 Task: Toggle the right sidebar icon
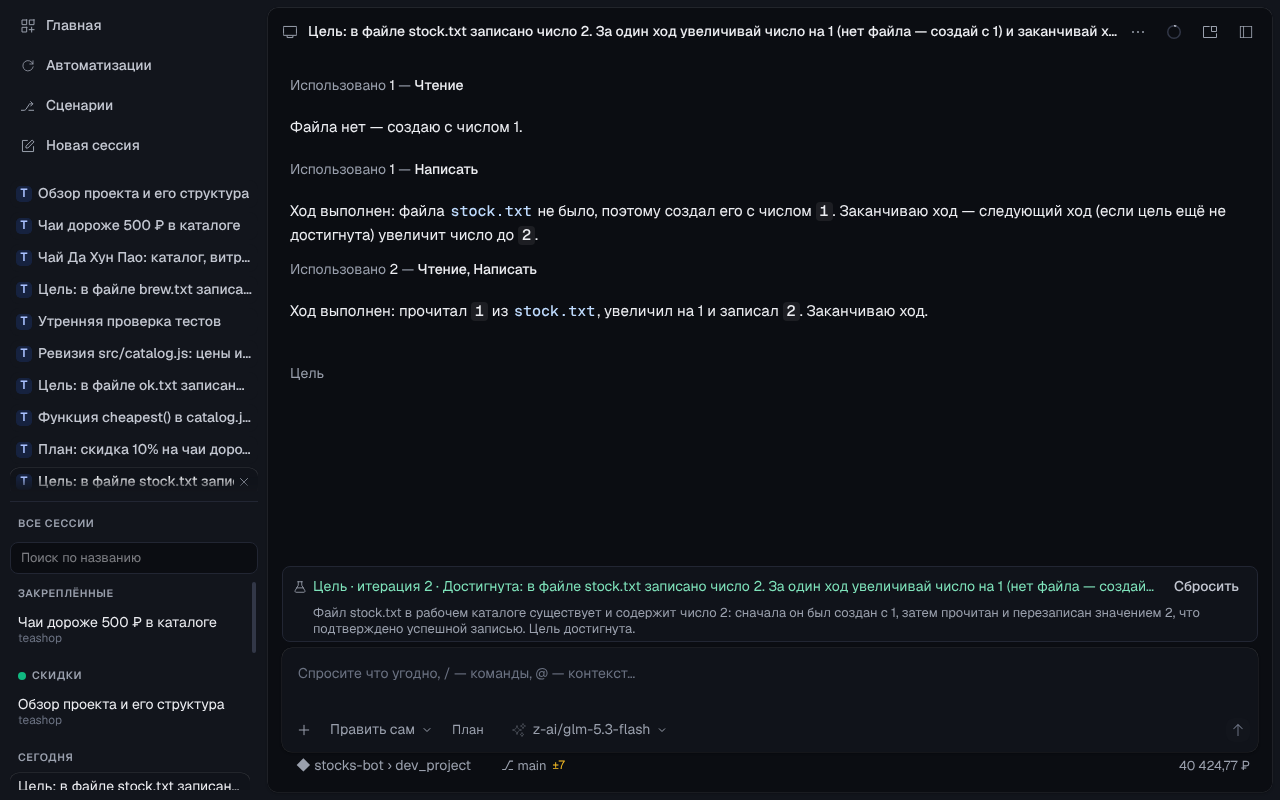(x=1246, y=32)
